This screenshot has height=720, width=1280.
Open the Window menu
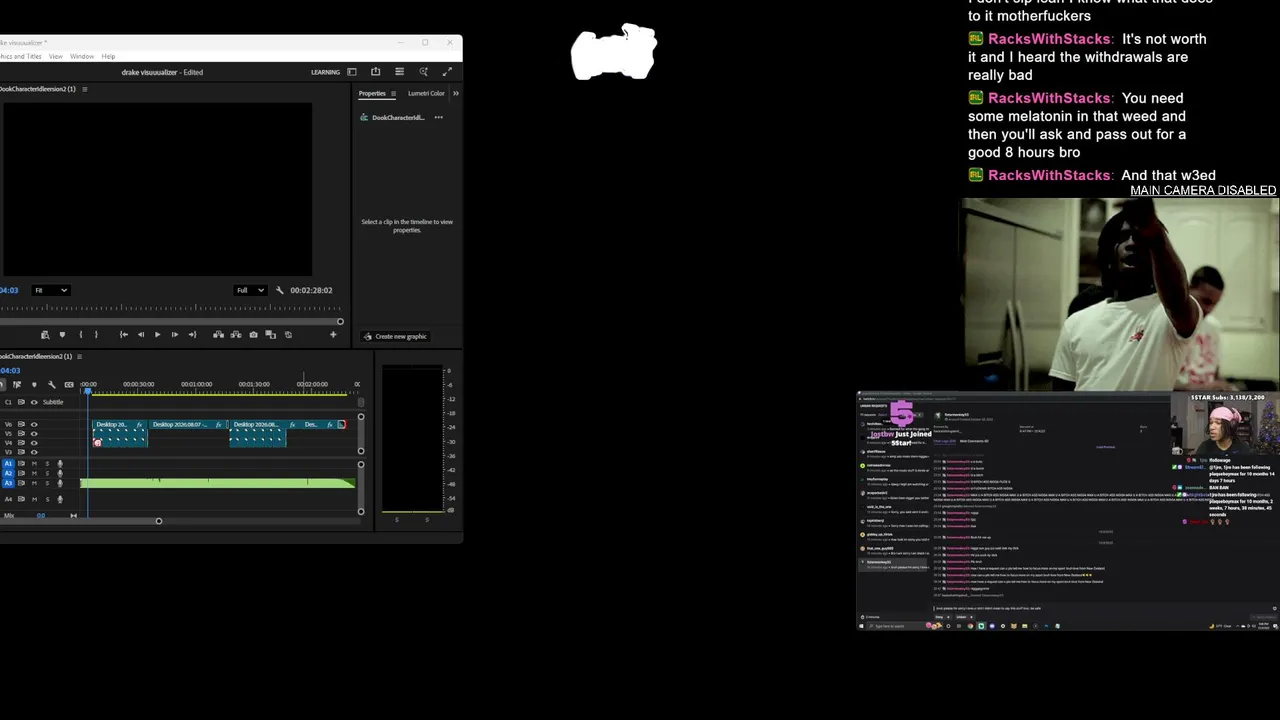coord(82,56)
